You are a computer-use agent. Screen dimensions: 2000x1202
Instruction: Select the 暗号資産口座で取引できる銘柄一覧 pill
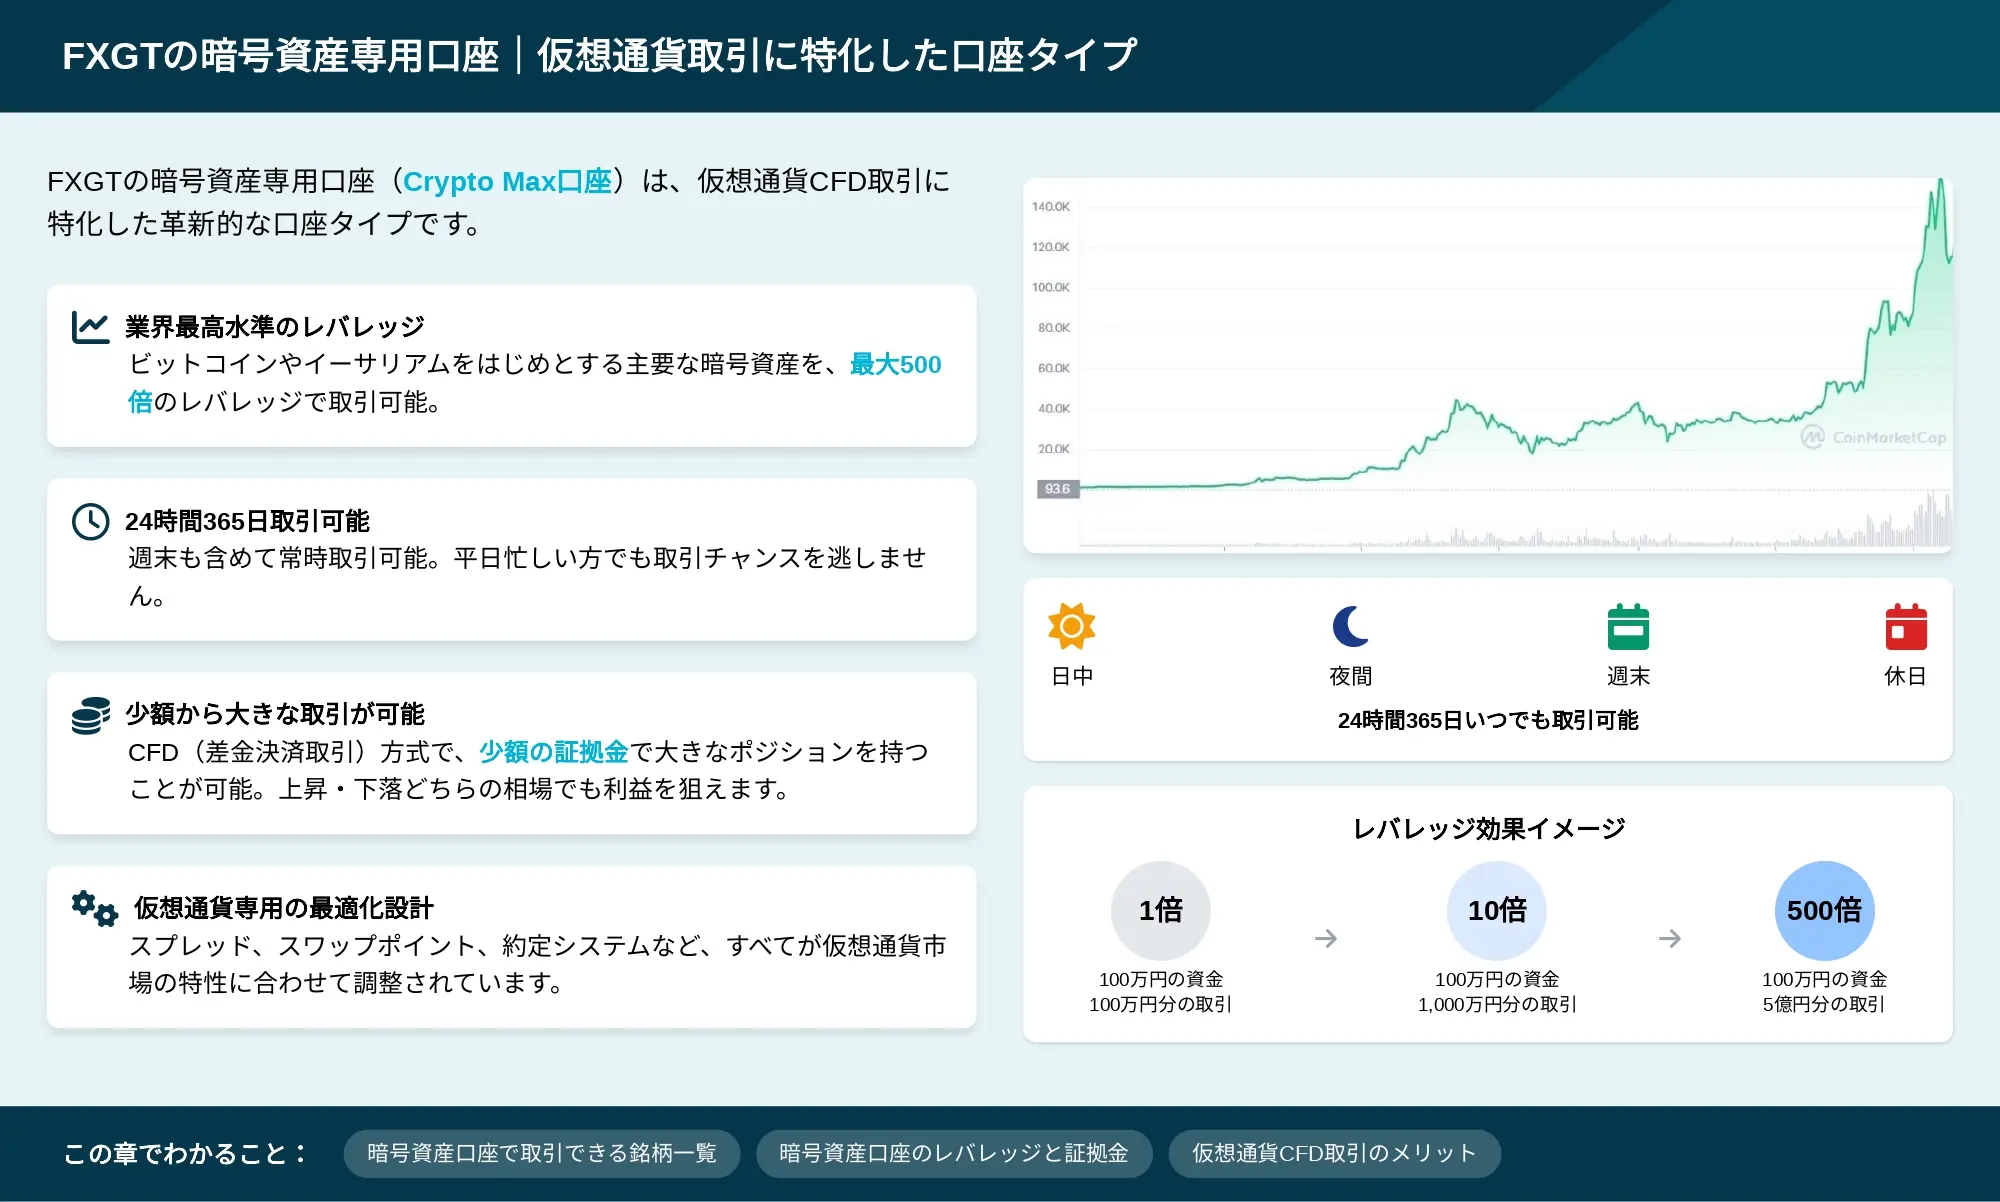pos(541,1153)
